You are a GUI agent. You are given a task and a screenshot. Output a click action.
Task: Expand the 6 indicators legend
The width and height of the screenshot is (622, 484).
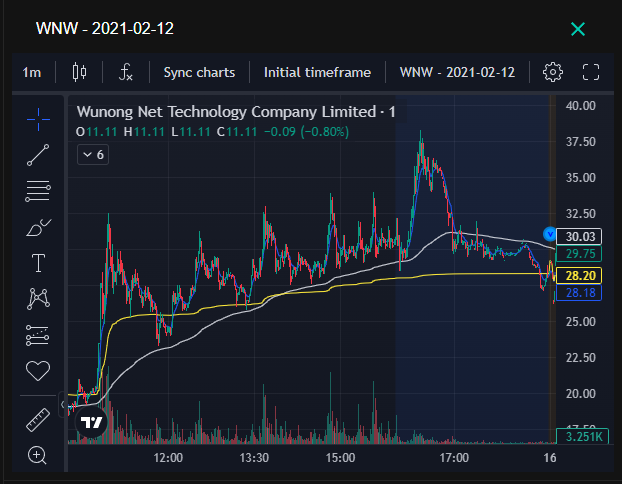pyautogui.click(x=93, y=155)
